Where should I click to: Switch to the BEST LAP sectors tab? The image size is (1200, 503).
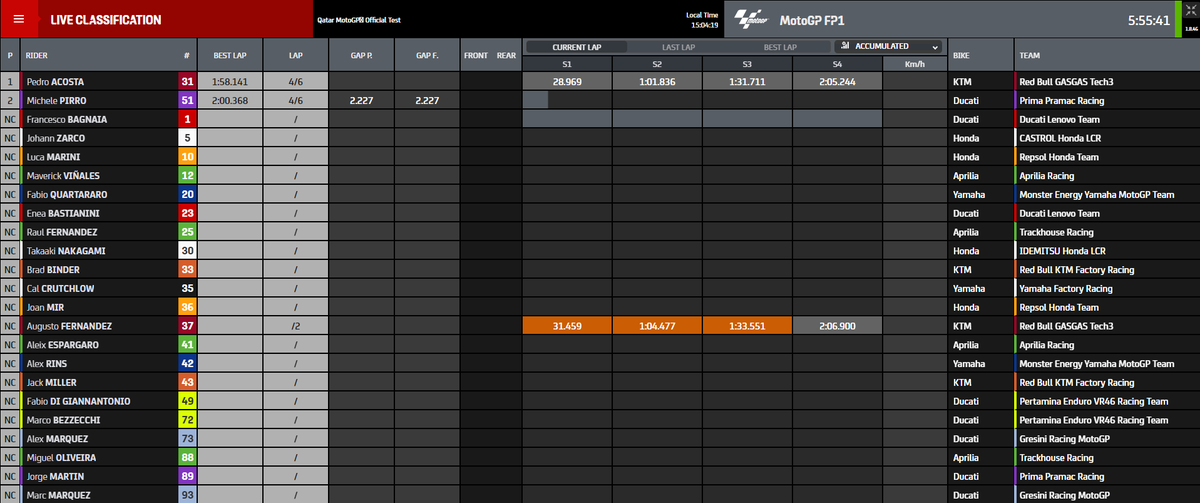[780, 47]
